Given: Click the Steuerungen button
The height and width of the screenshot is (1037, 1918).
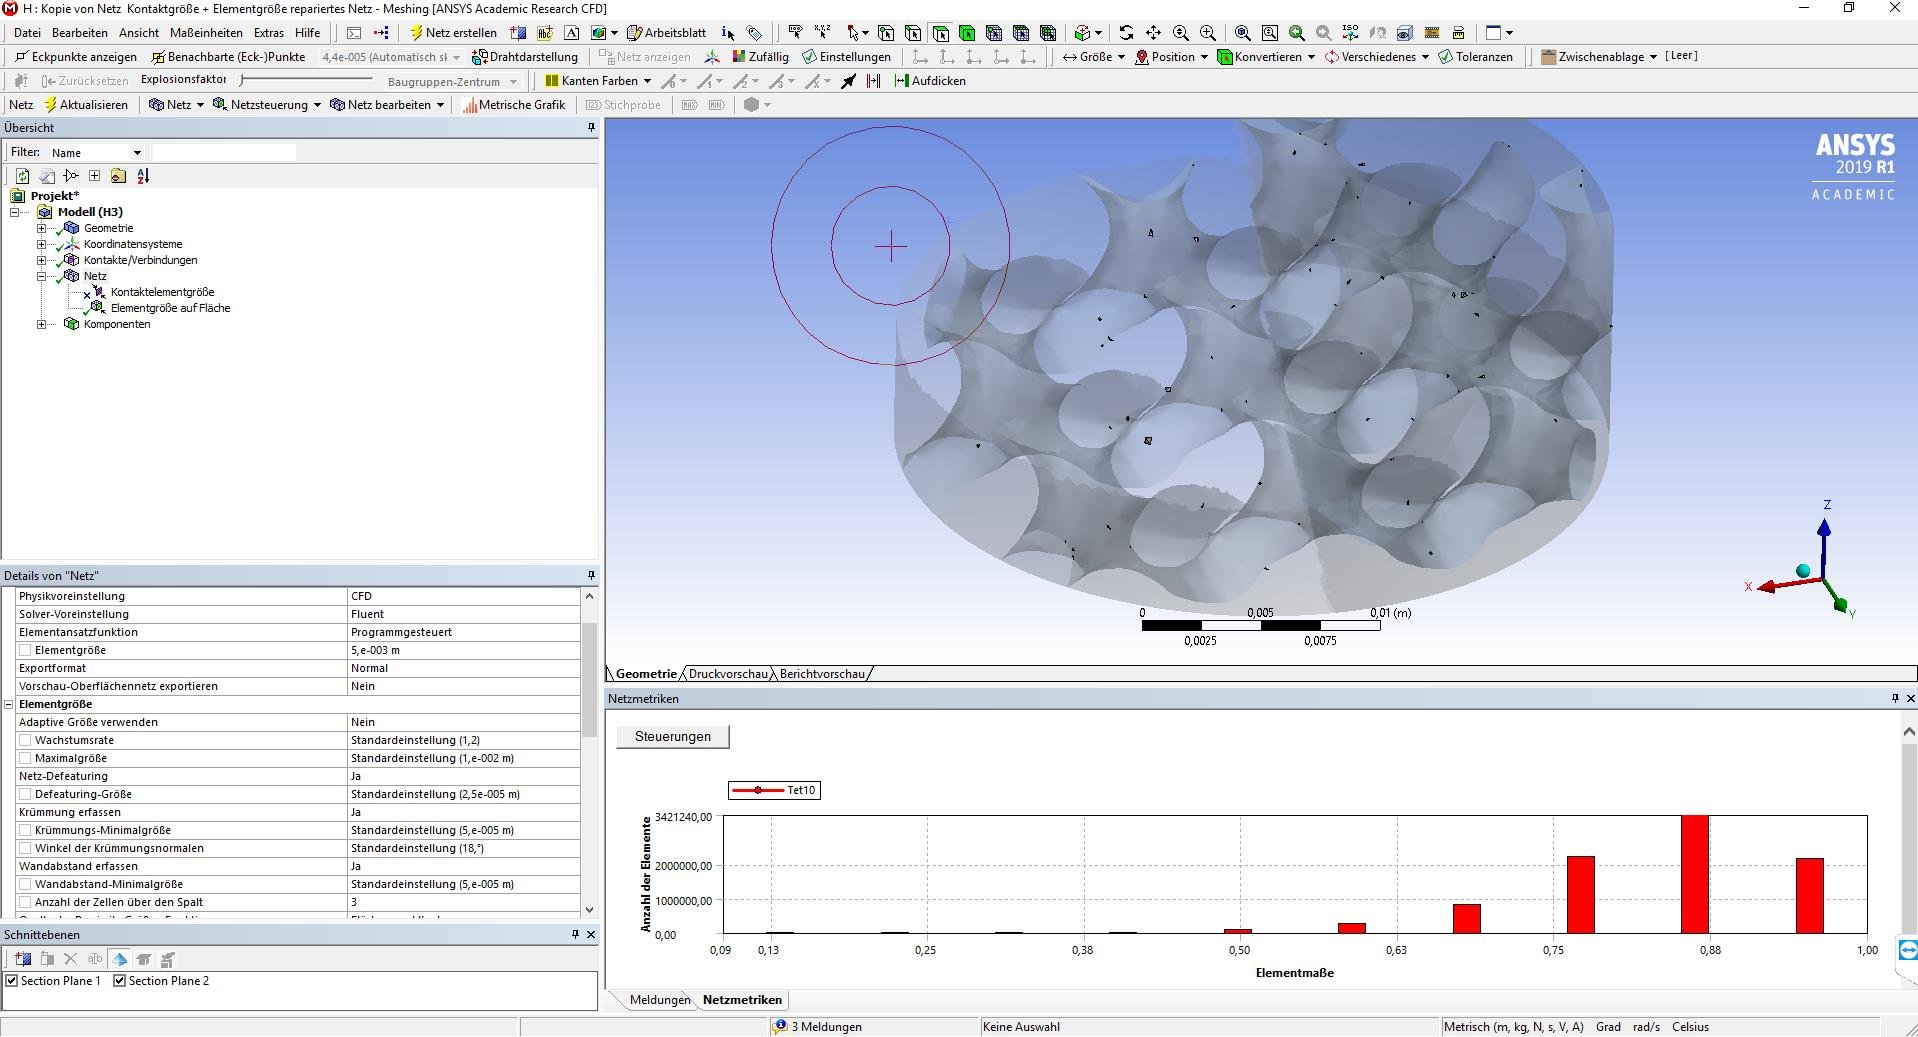Looking at the screenshot, I should coord(672,737).
